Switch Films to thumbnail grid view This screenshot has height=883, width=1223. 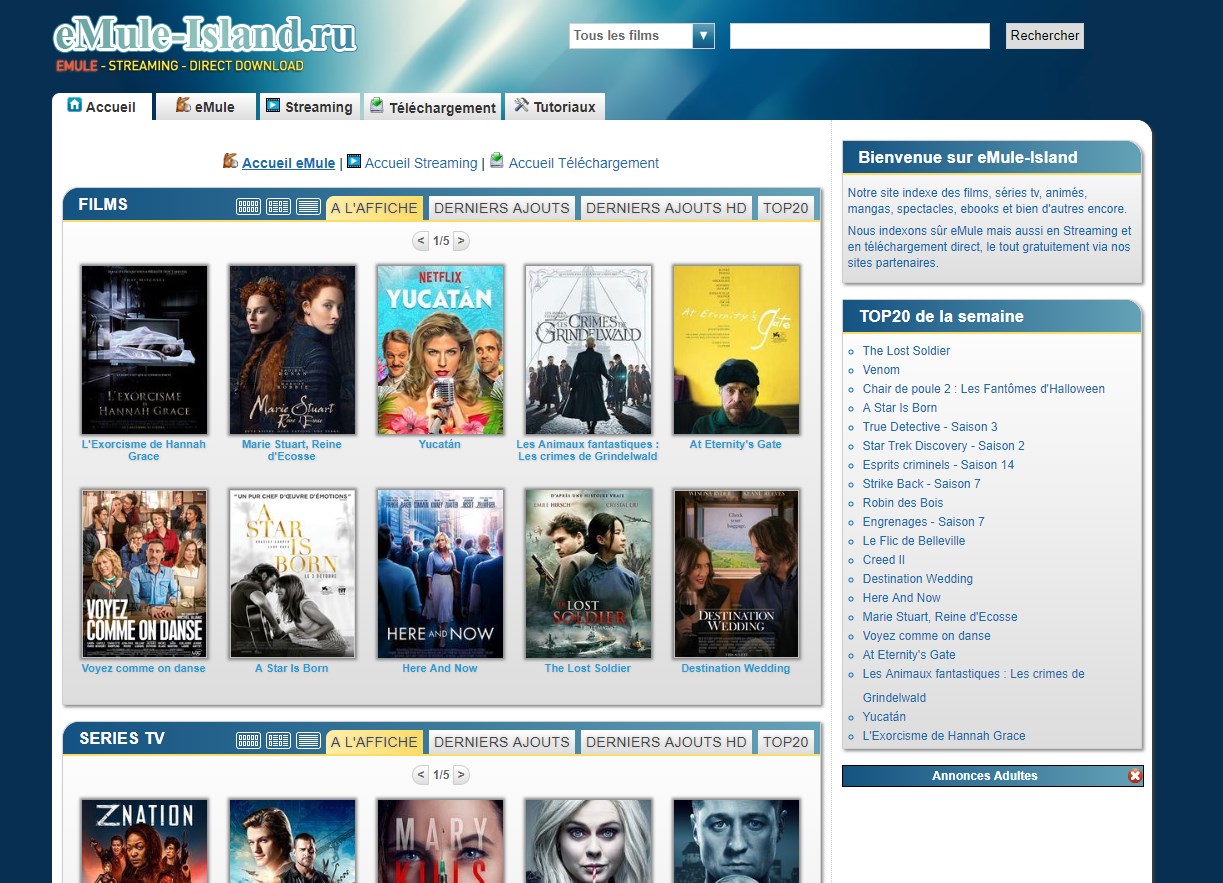coord(248,207)
